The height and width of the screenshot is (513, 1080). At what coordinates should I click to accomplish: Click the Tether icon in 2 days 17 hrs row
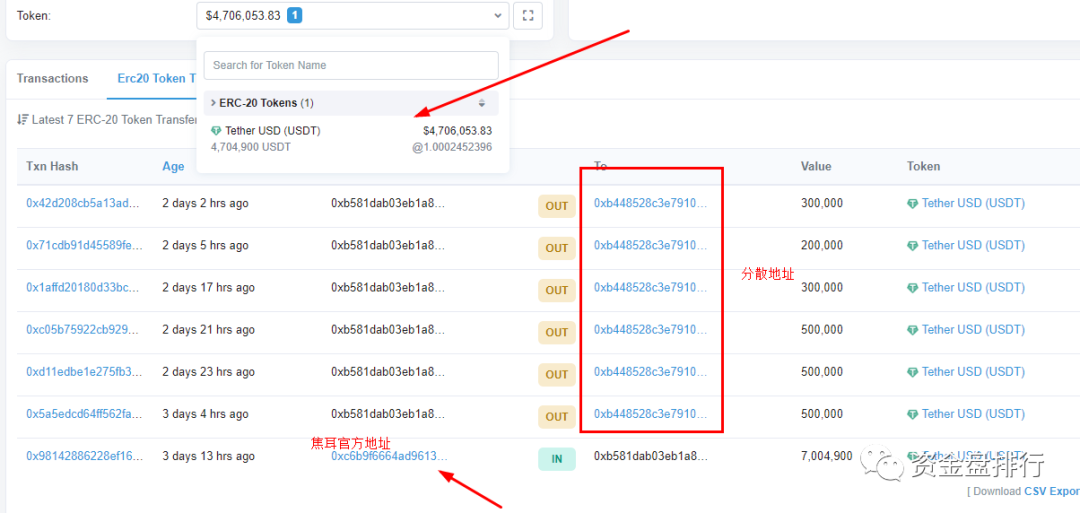[913, 288]
